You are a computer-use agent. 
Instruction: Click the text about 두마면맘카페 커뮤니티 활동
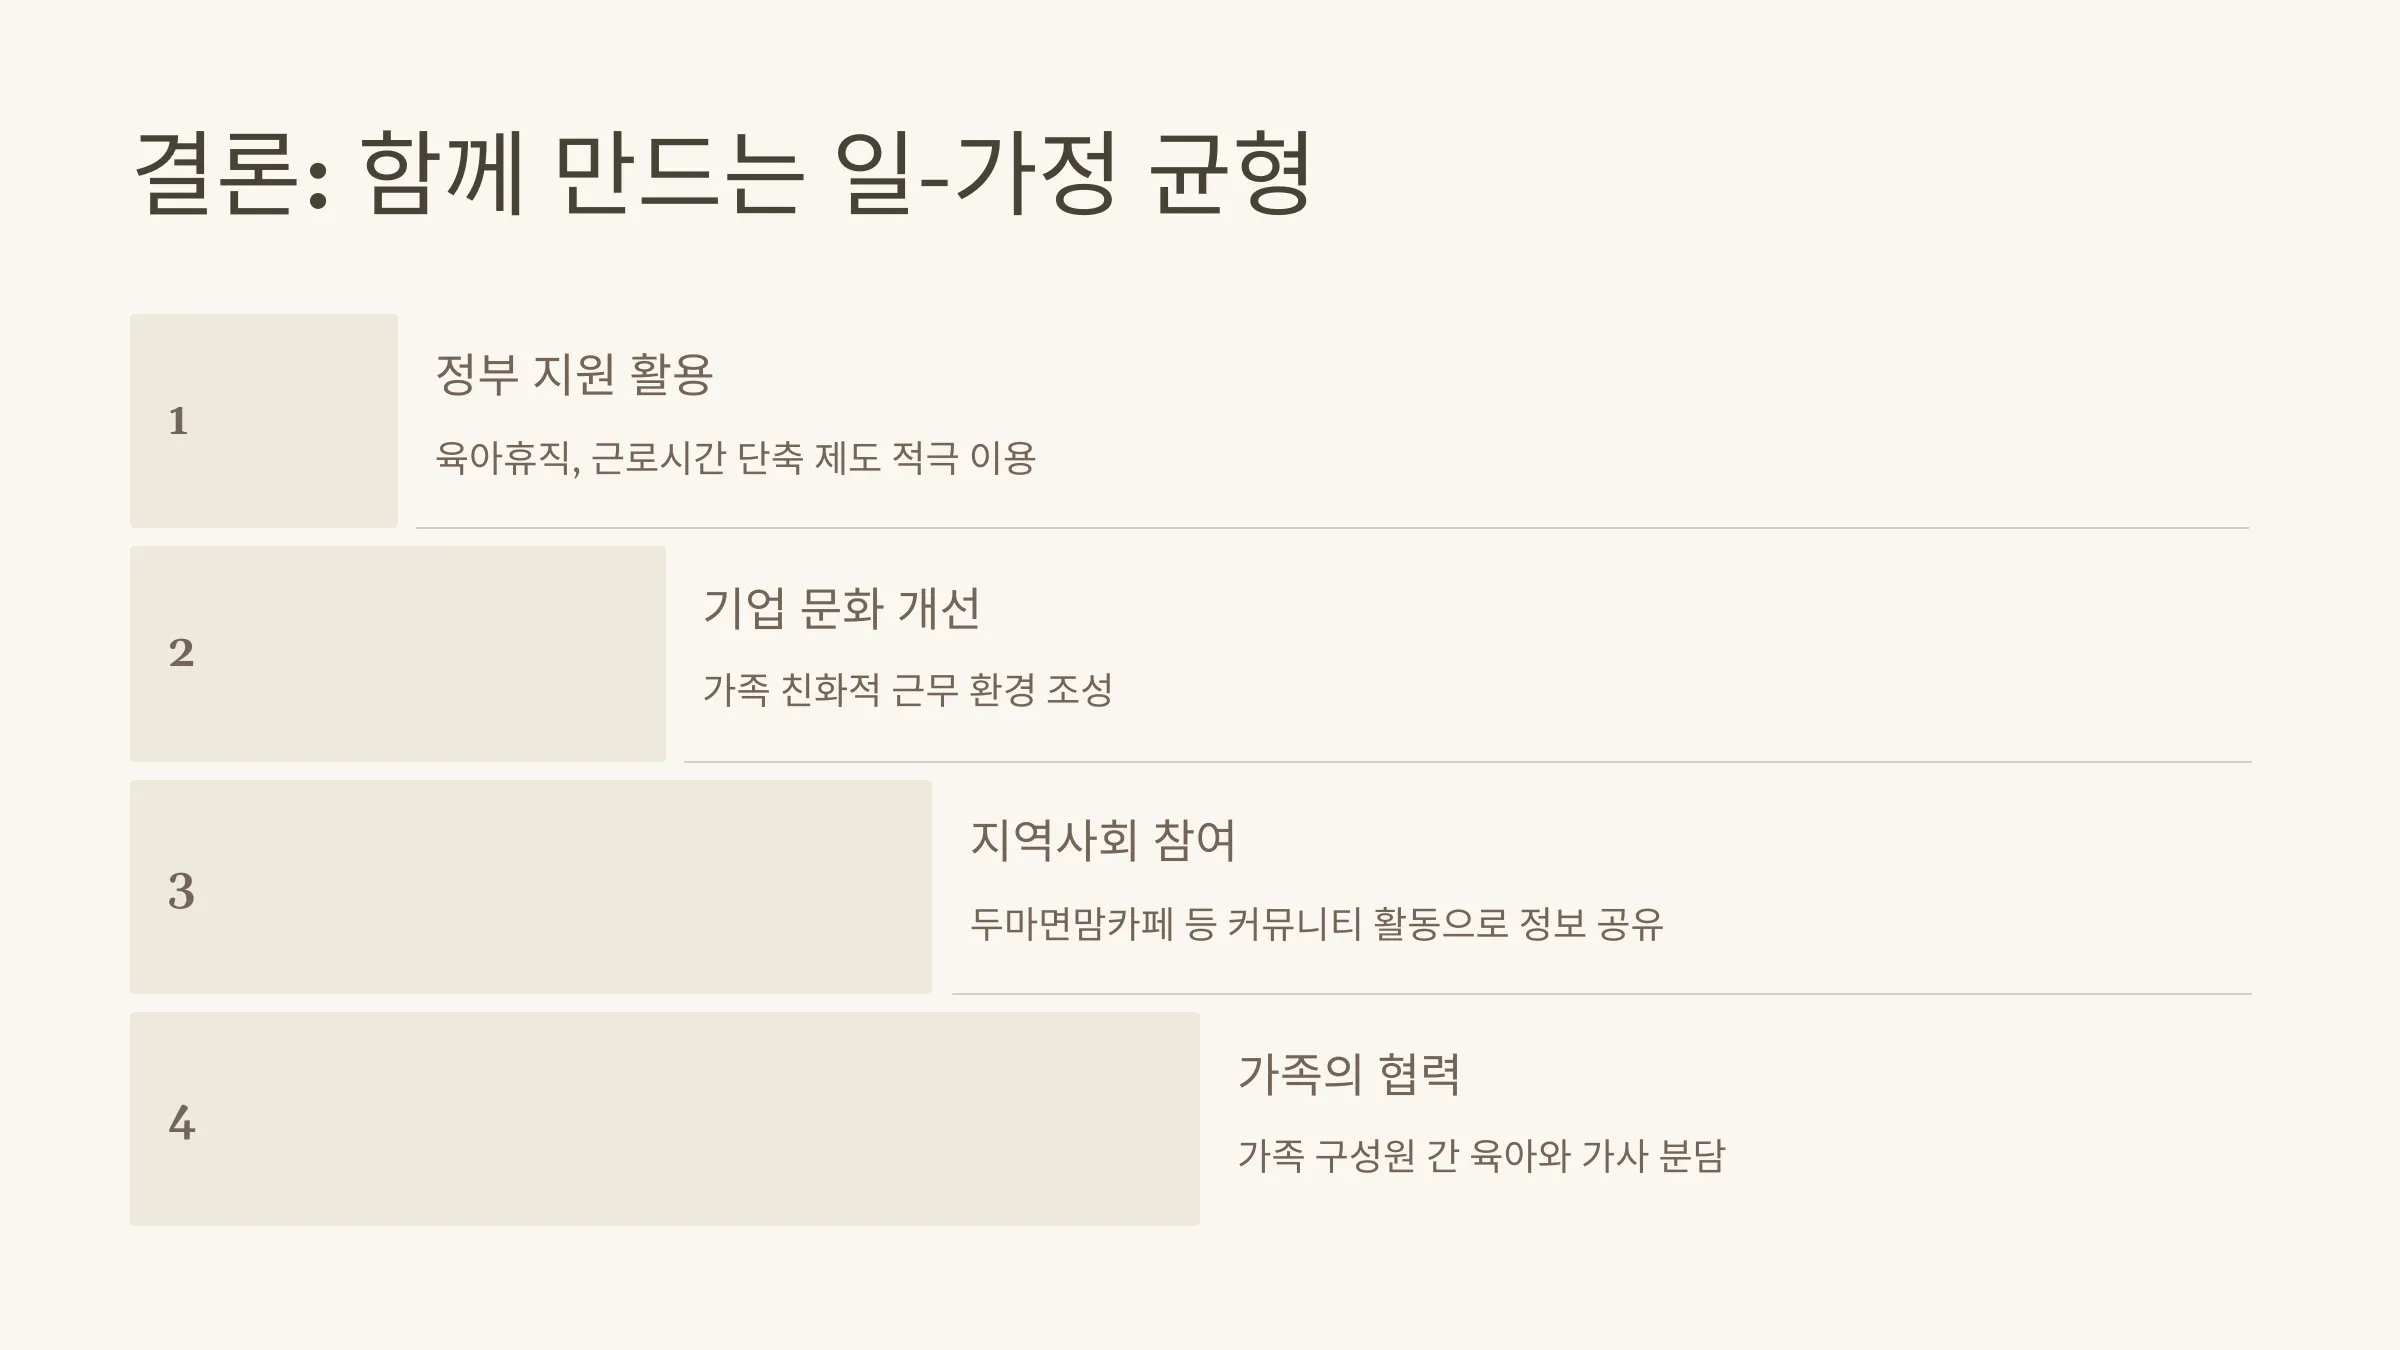click(x=1317, y=923)
